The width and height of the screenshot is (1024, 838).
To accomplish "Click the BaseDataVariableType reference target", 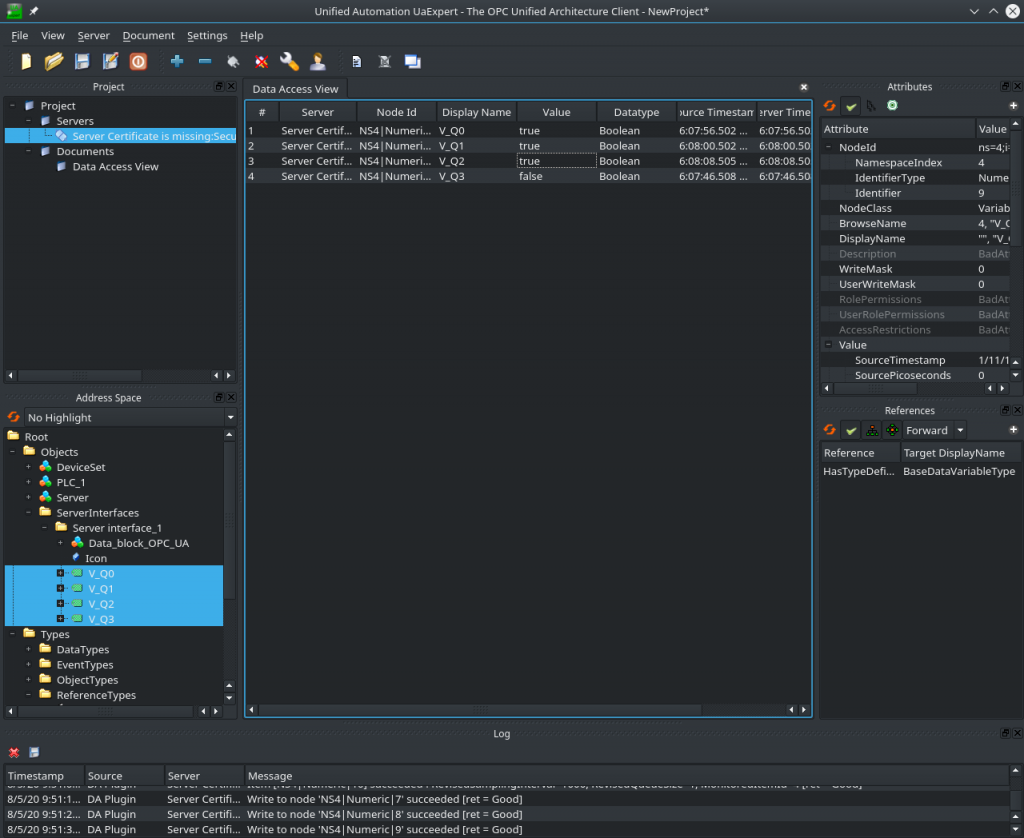I will click(x=959, y=471).
